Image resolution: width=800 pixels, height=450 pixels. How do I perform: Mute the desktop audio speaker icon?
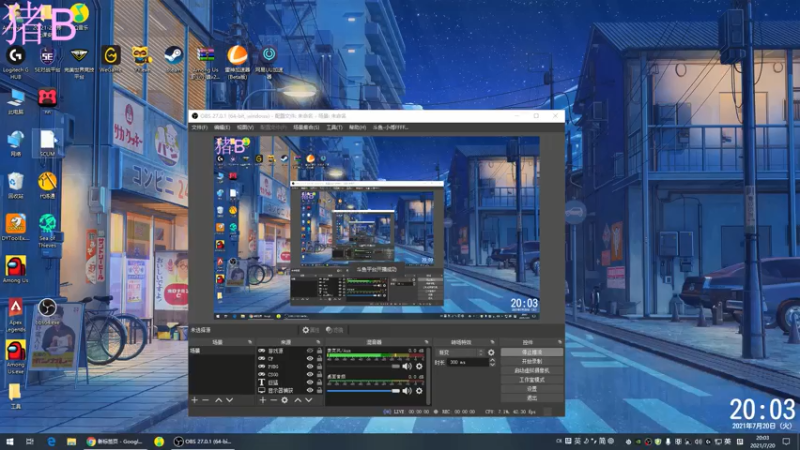[x=407, y=391]
